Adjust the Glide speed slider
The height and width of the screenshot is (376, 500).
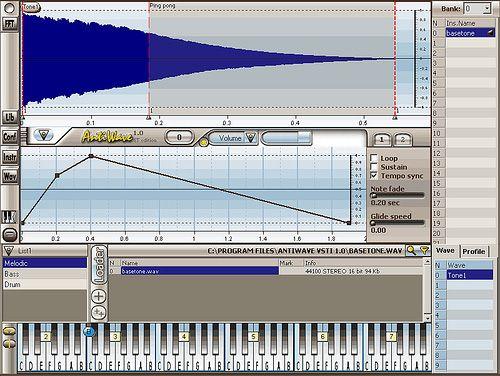point(397,223)
